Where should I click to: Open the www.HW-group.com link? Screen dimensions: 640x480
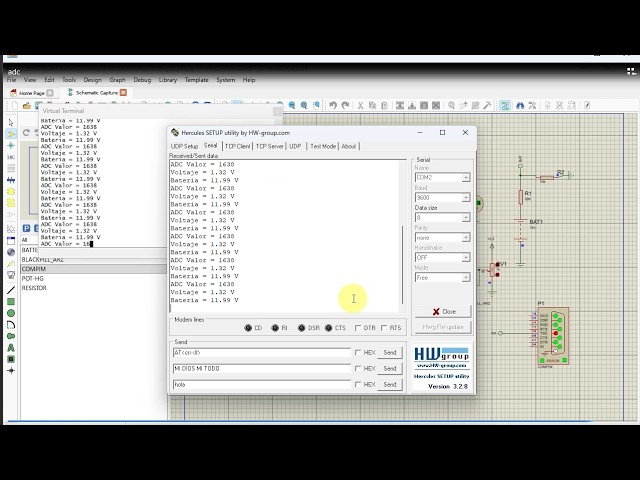click(x=441, y=366)
